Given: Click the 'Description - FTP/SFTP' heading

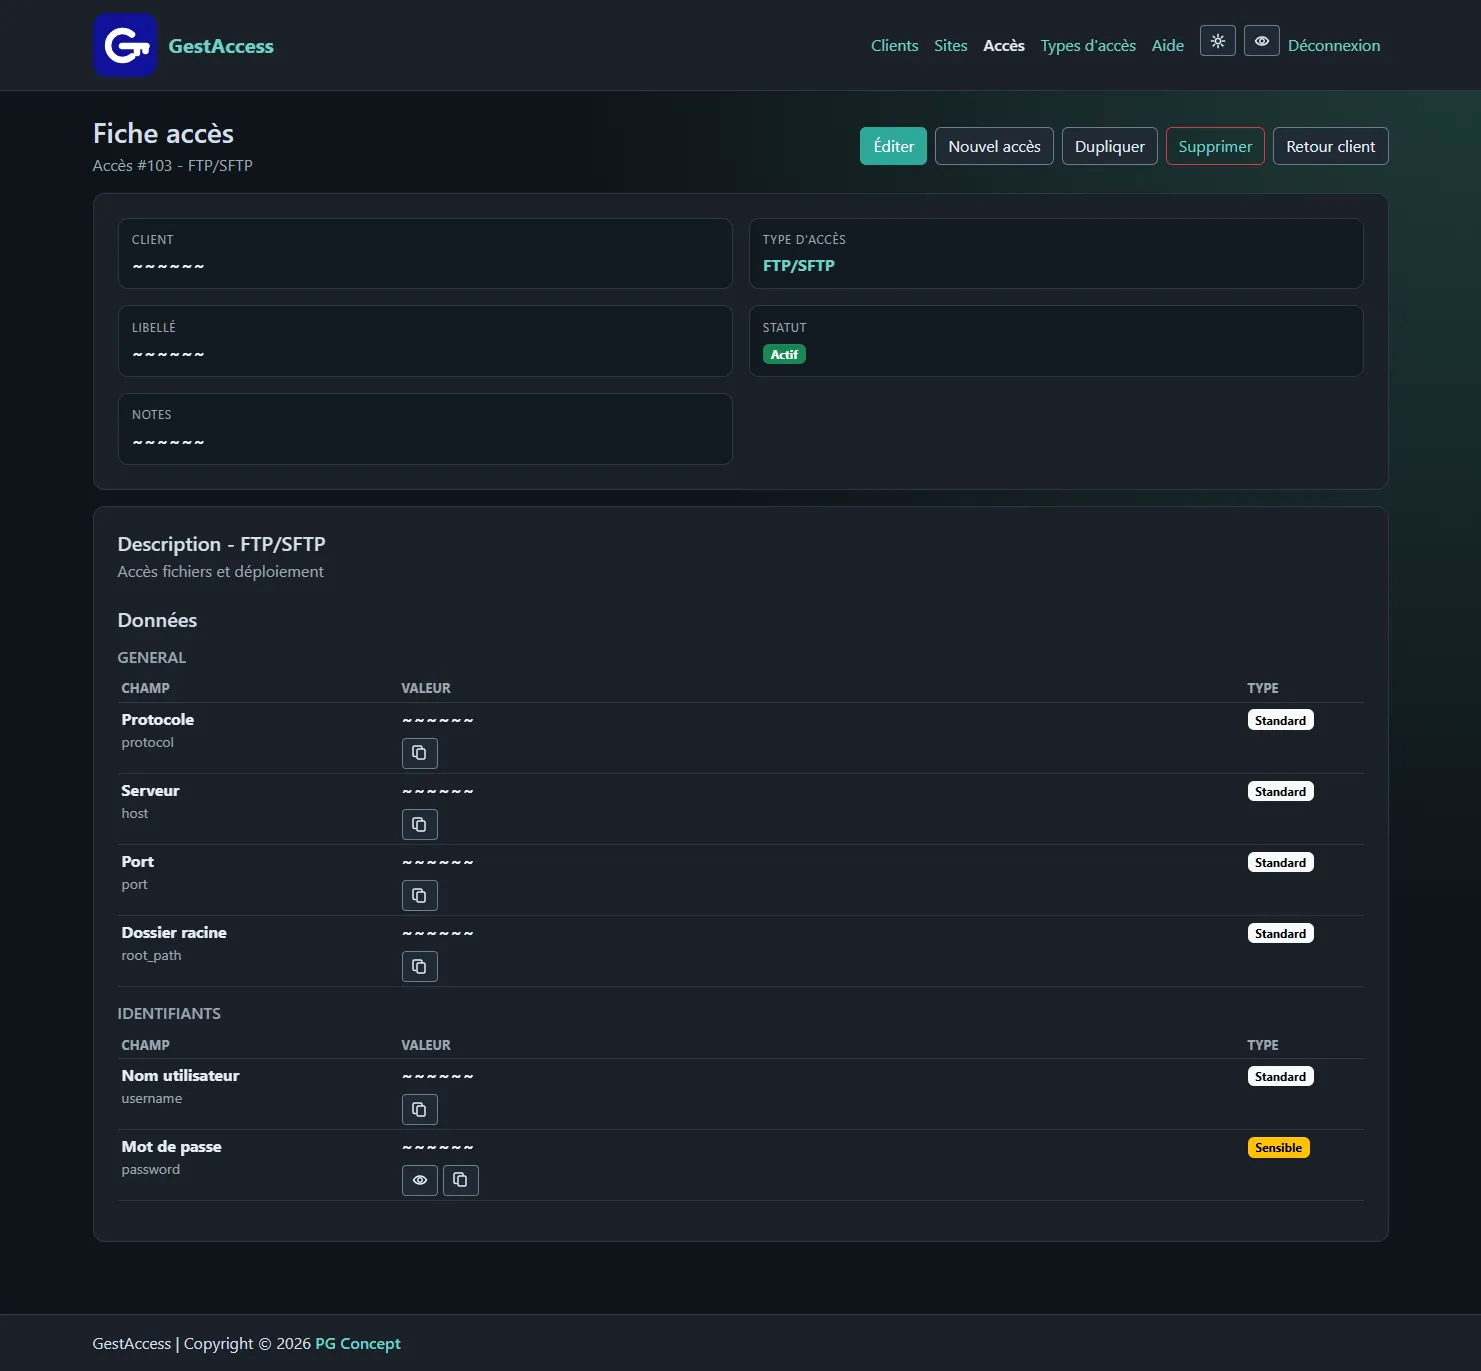Looking at the screenshot, I should [222, 544].
